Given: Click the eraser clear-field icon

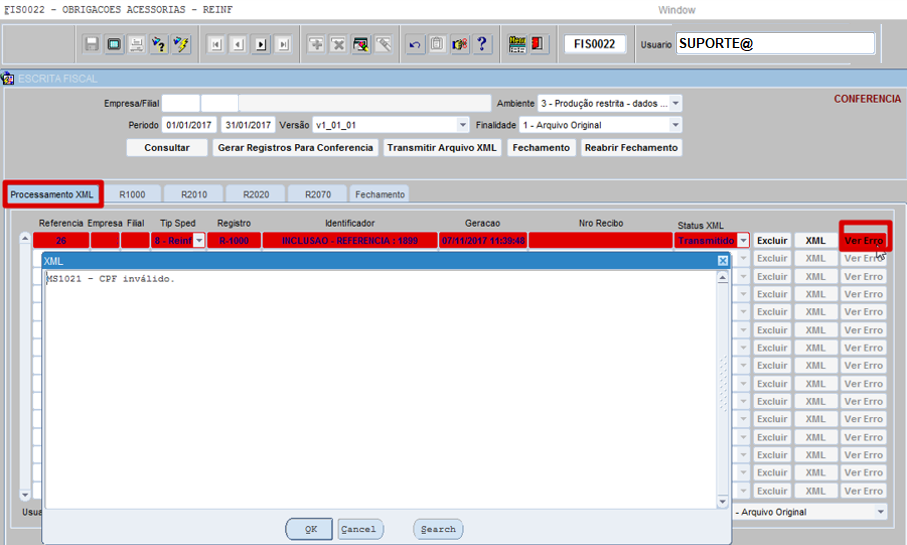Looking at the screenshot, I should tap(384, 44).
